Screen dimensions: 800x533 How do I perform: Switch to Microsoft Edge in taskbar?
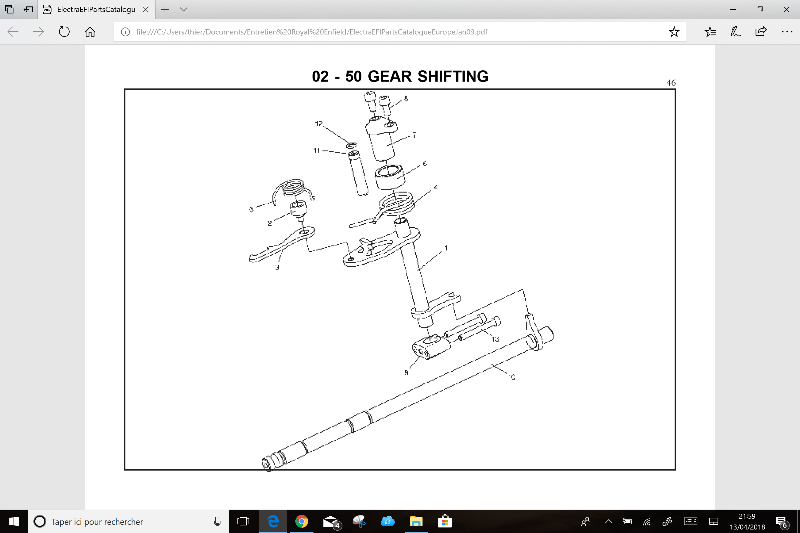click(273, 521)
